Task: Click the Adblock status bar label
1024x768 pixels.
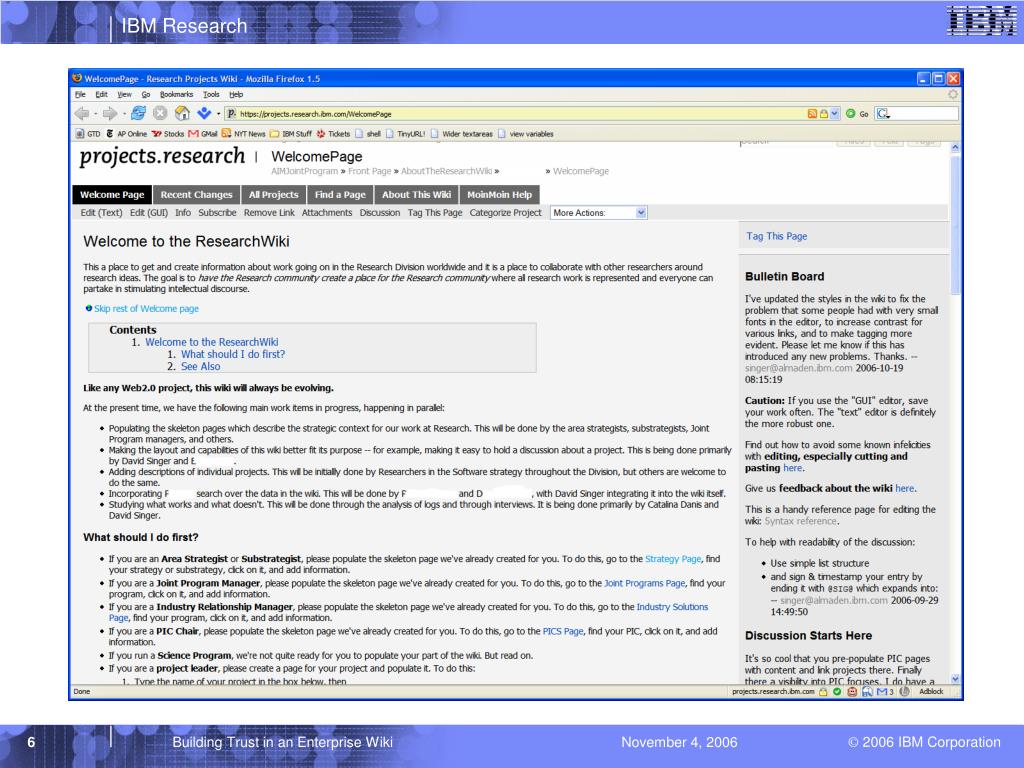Action: (x=931, y=692)
